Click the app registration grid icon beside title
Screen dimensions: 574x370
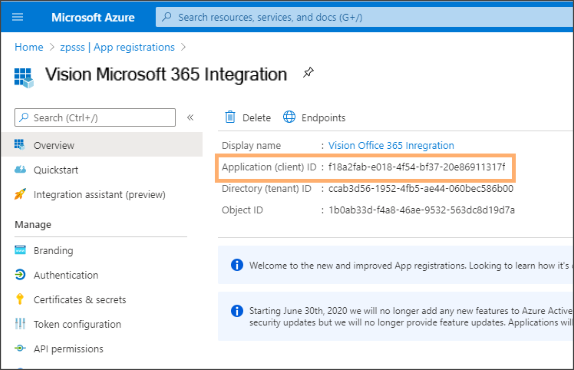click(x=24, y=78)
